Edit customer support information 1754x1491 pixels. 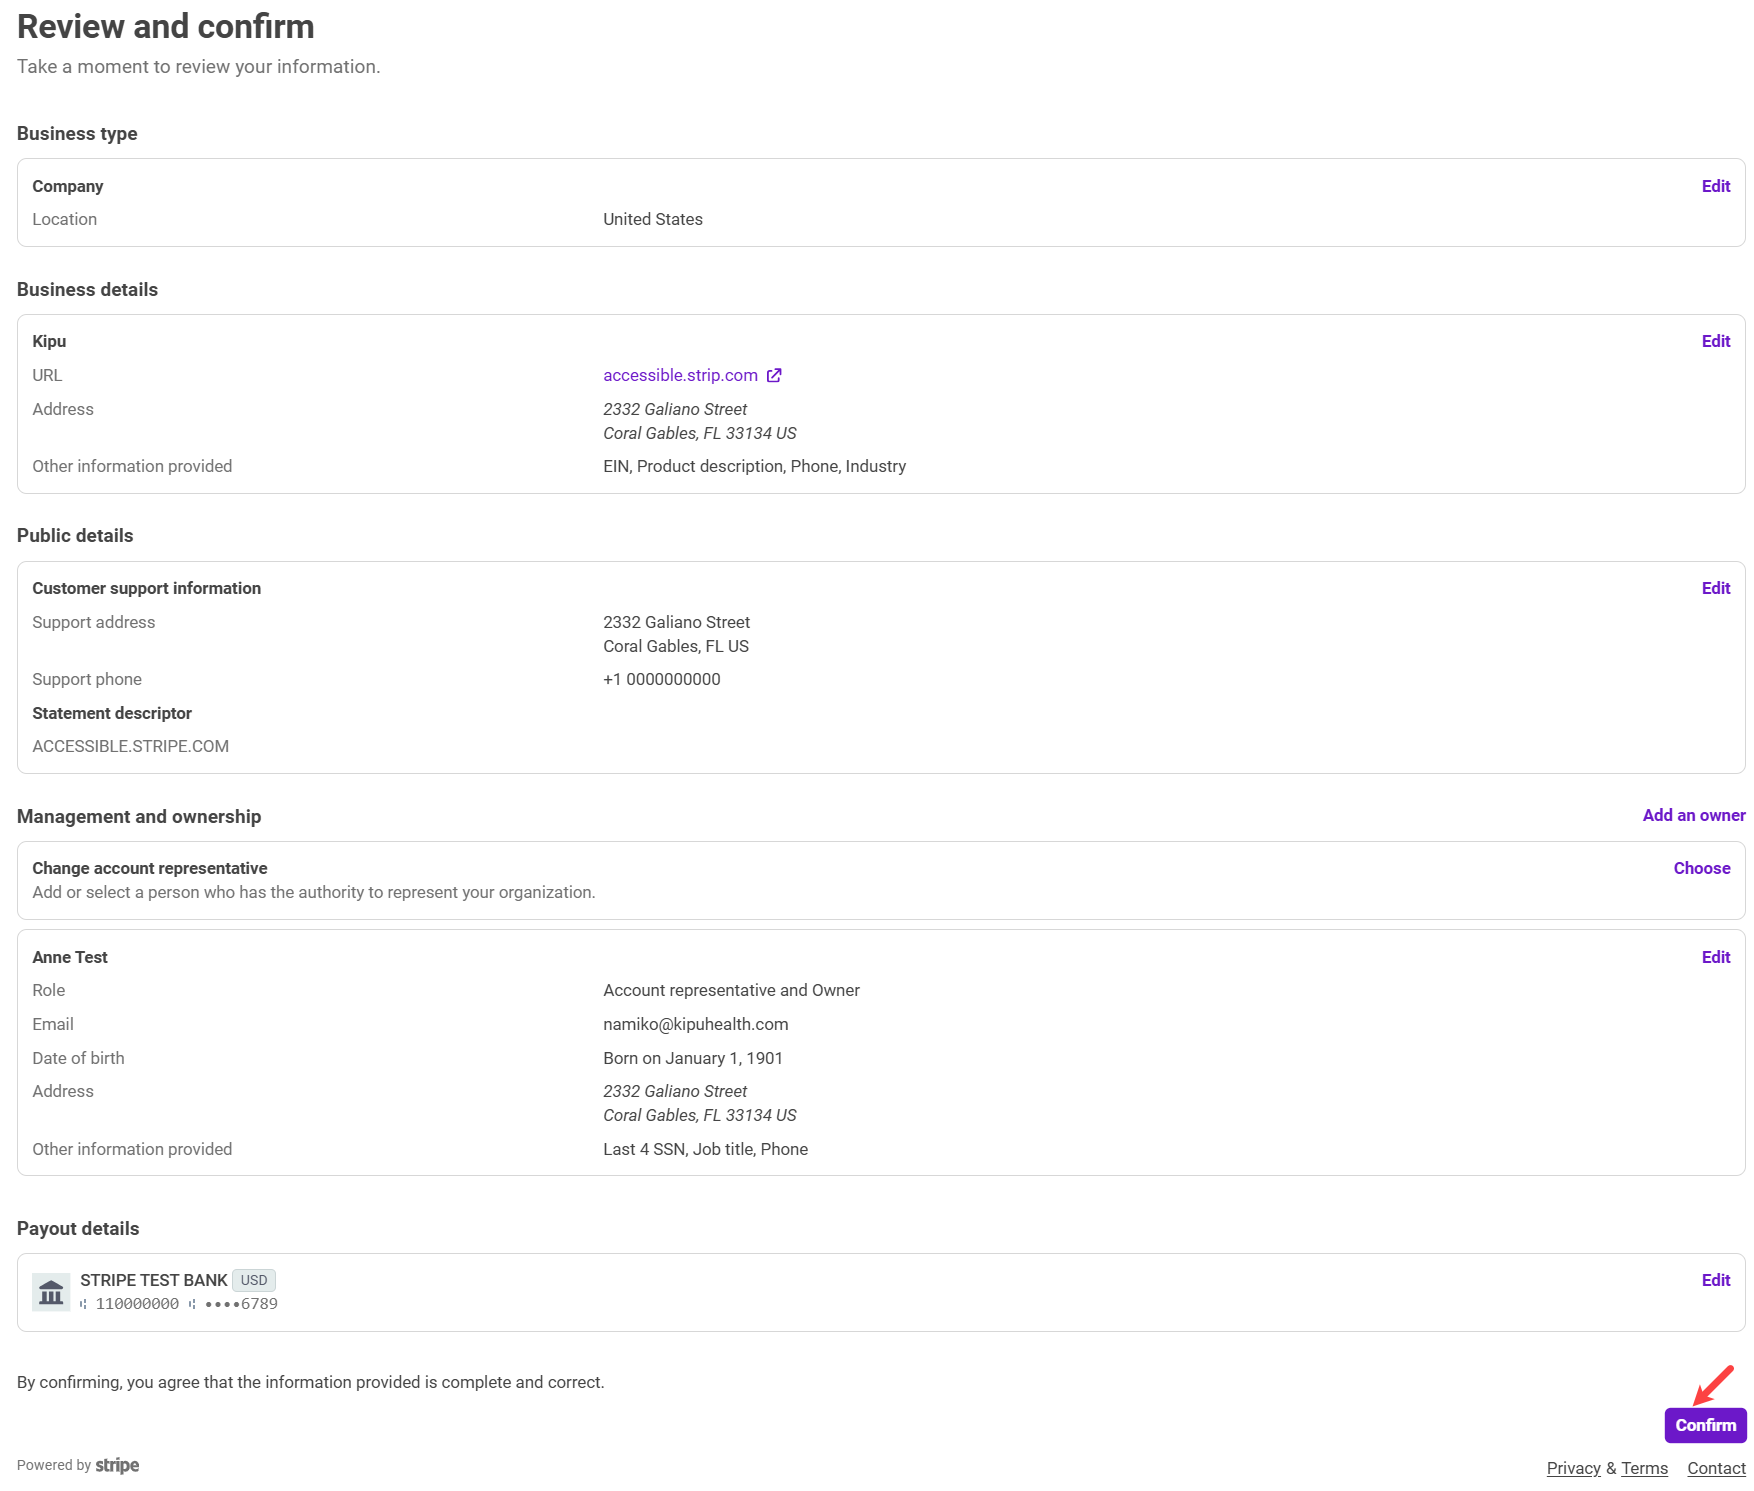pos(1715,588)
